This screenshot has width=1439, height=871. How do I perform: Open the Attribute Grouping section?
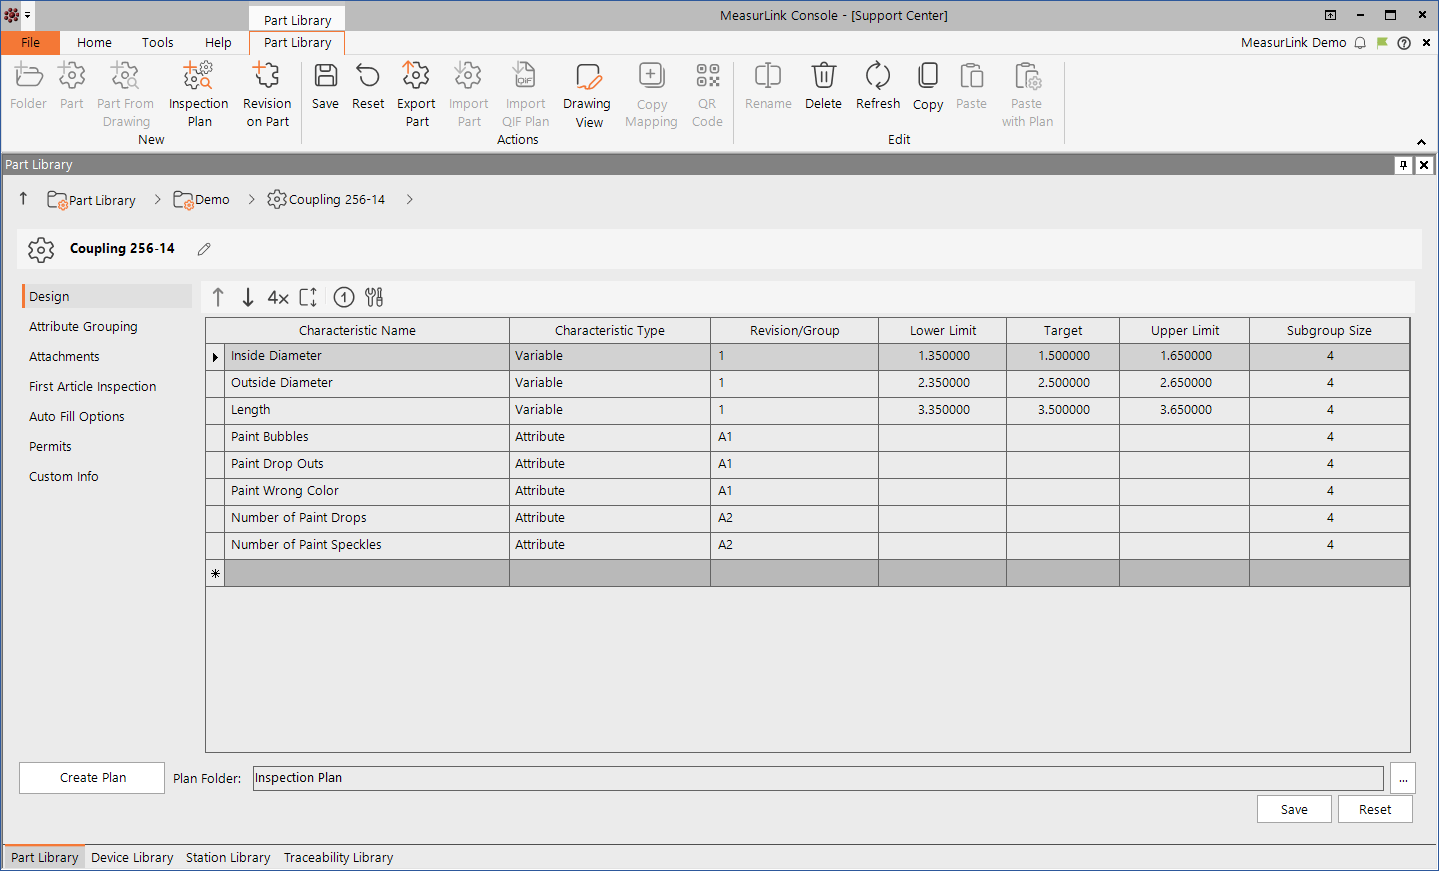[x=83, y=327]
